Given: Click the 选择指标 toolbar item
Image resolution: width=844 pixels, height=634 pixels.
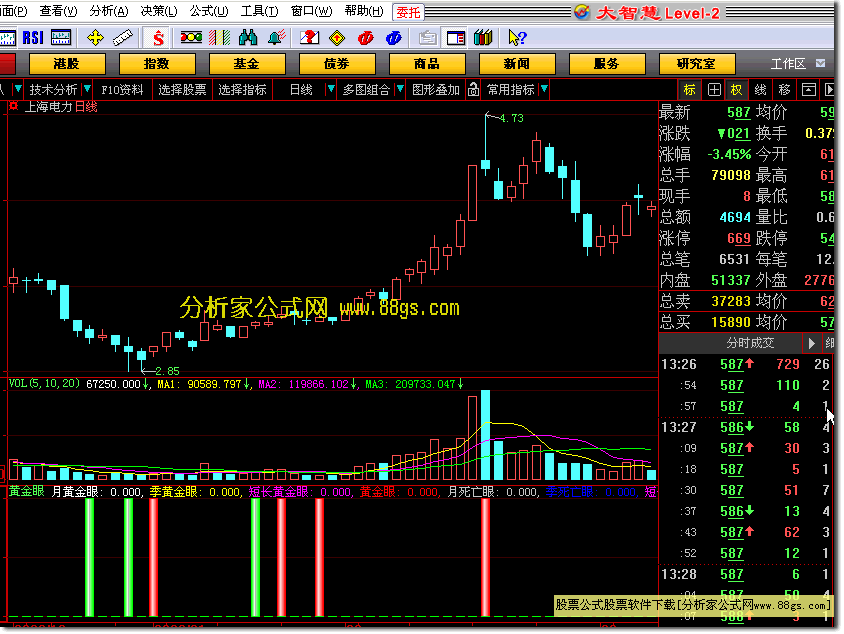Looking at the screenshot, I should 242,89.
